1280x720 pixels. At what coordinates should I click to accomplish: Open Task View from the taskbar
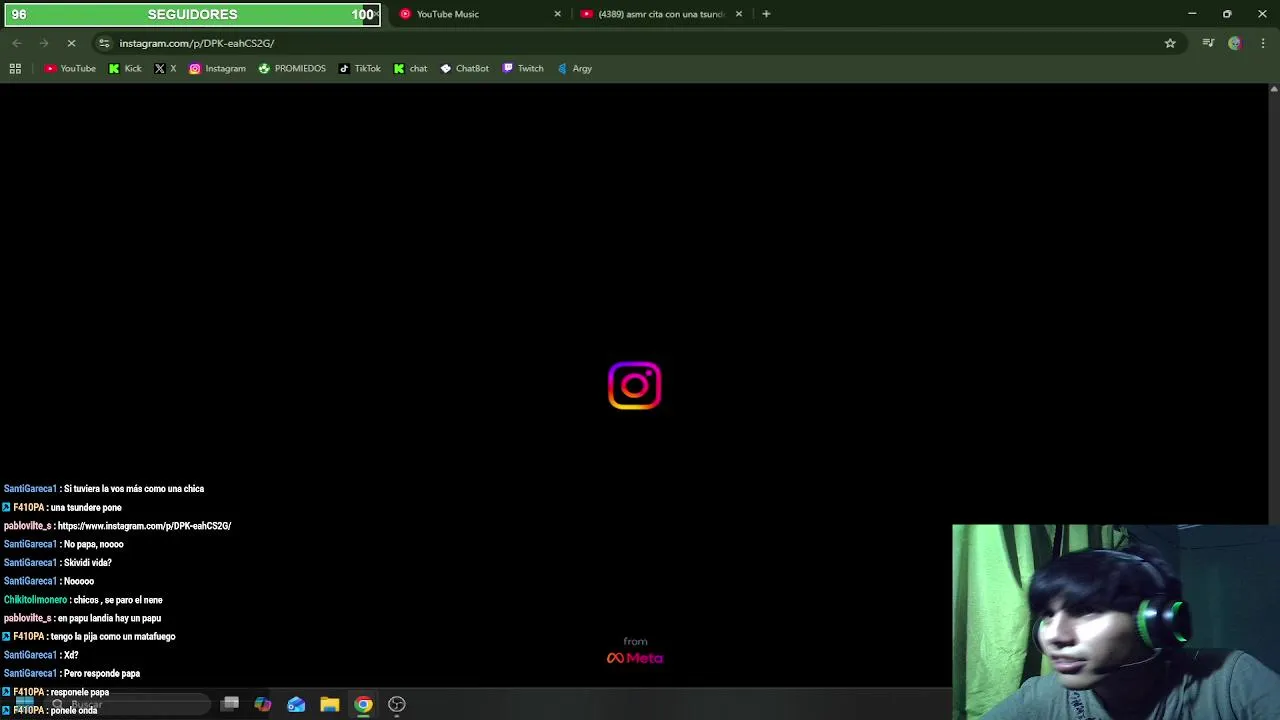pyautogui.click(x=230, y=704)
